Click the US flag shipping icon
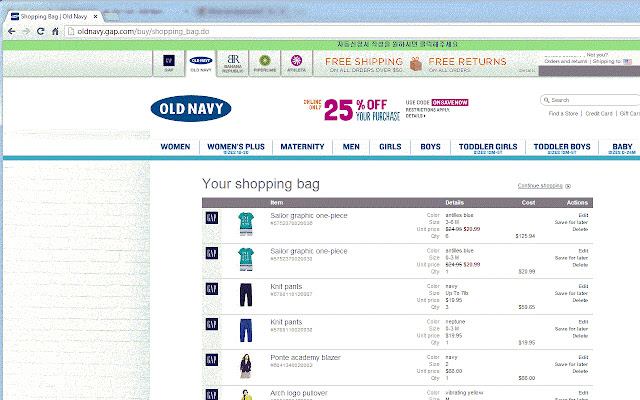 (x=627, y=62)
